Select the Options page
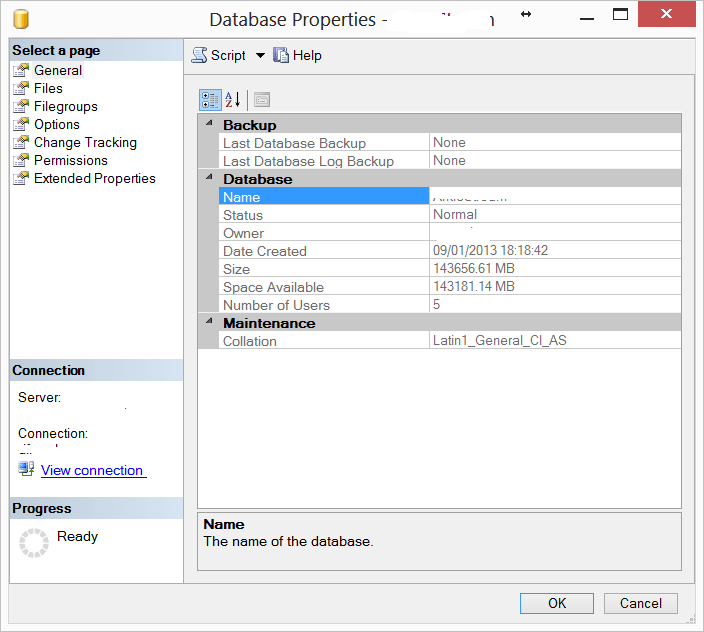The width and height of the screenshot is (704, 632). [57, 124]
